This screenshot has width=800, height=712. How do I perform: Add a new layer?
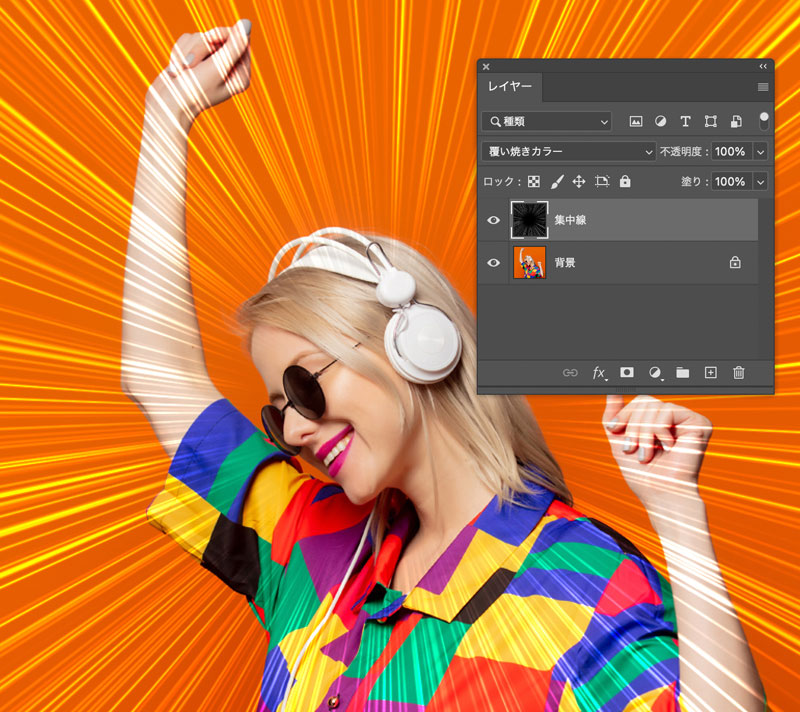click(709, 372)
